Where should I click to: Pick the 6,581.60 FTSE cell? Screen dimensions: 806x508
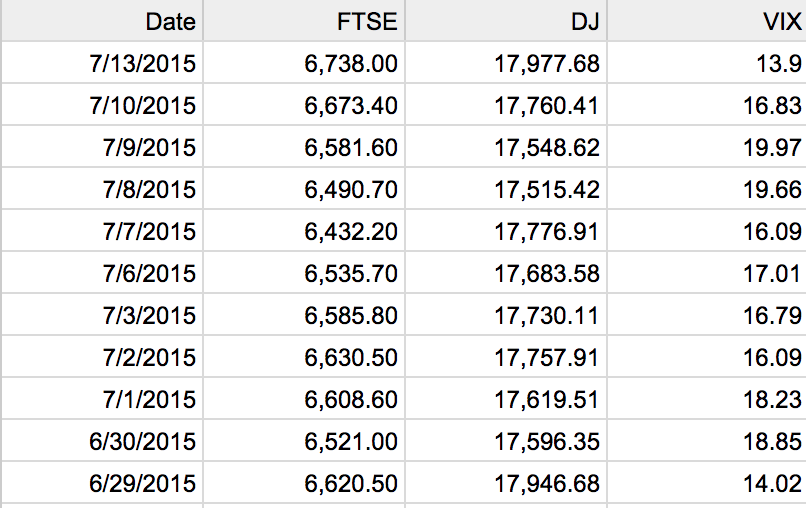coord(304,147)
